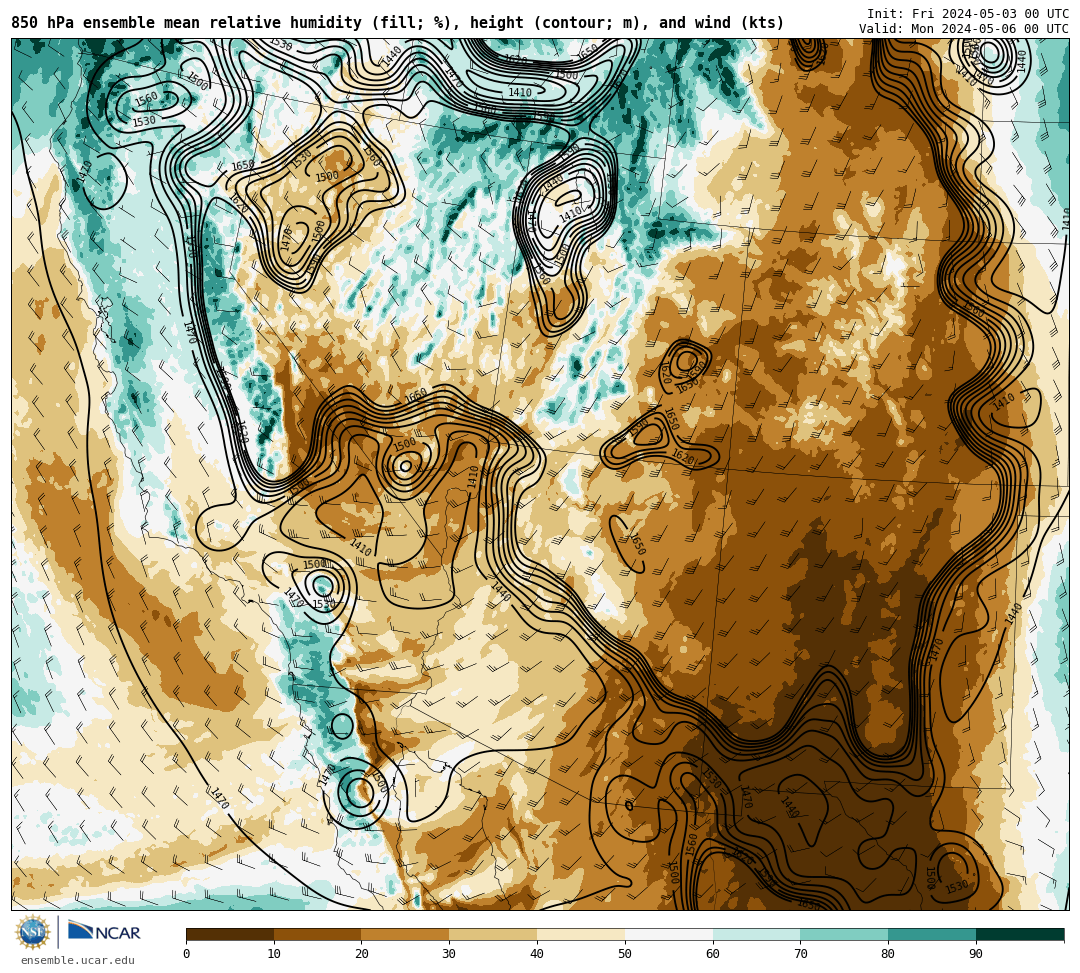
Task: Click the colorbar tick label 10
Action: pyautogui.click(x=274, y=954)
